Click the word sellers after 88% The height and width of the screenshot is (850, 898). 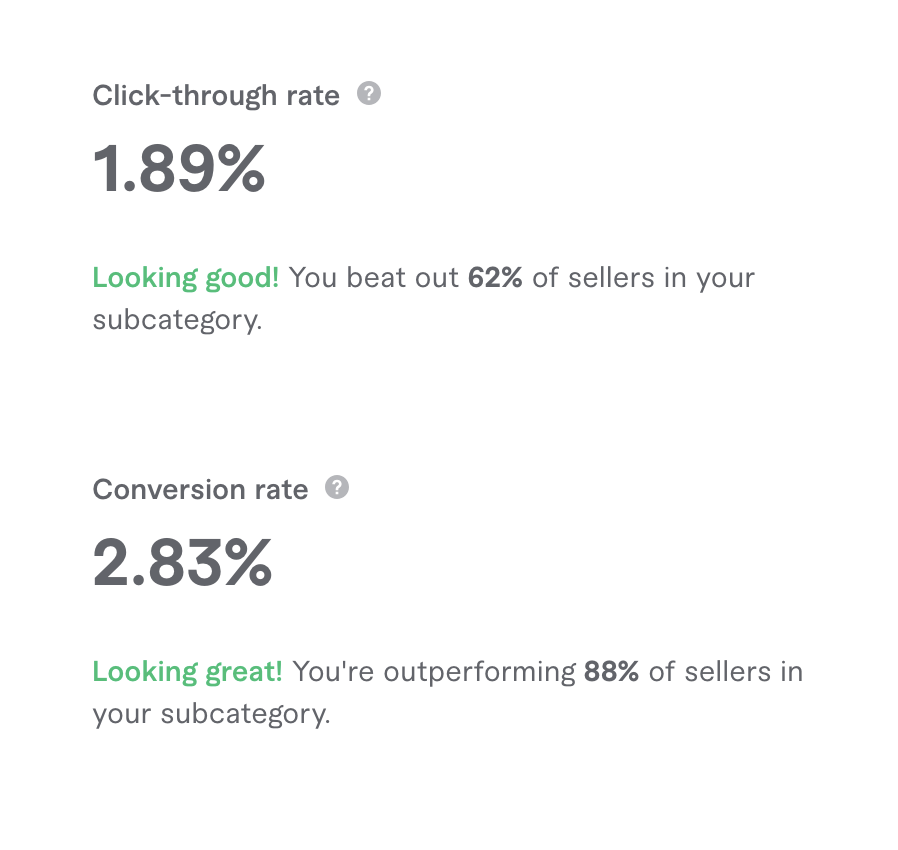(x=727, y=672)
